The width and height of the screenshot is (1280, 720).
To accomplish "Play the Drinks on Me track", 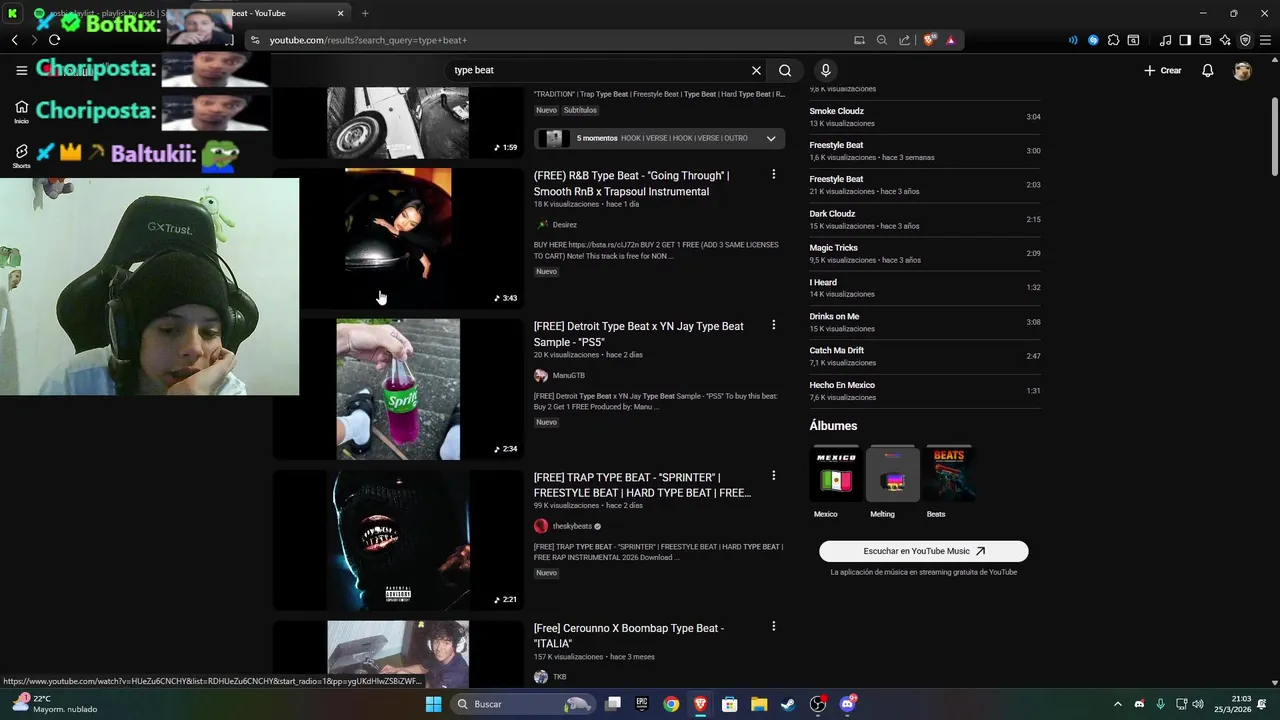I will coord(925,322).
